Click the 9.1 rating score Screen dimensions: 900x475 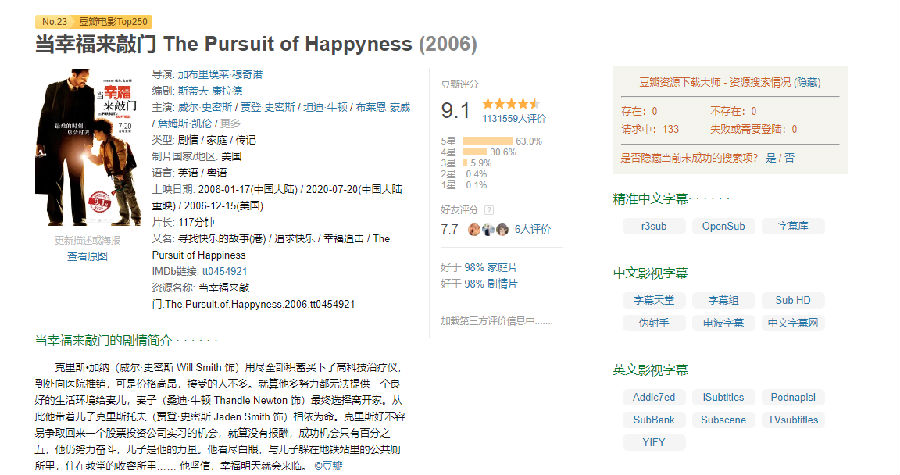455,110
